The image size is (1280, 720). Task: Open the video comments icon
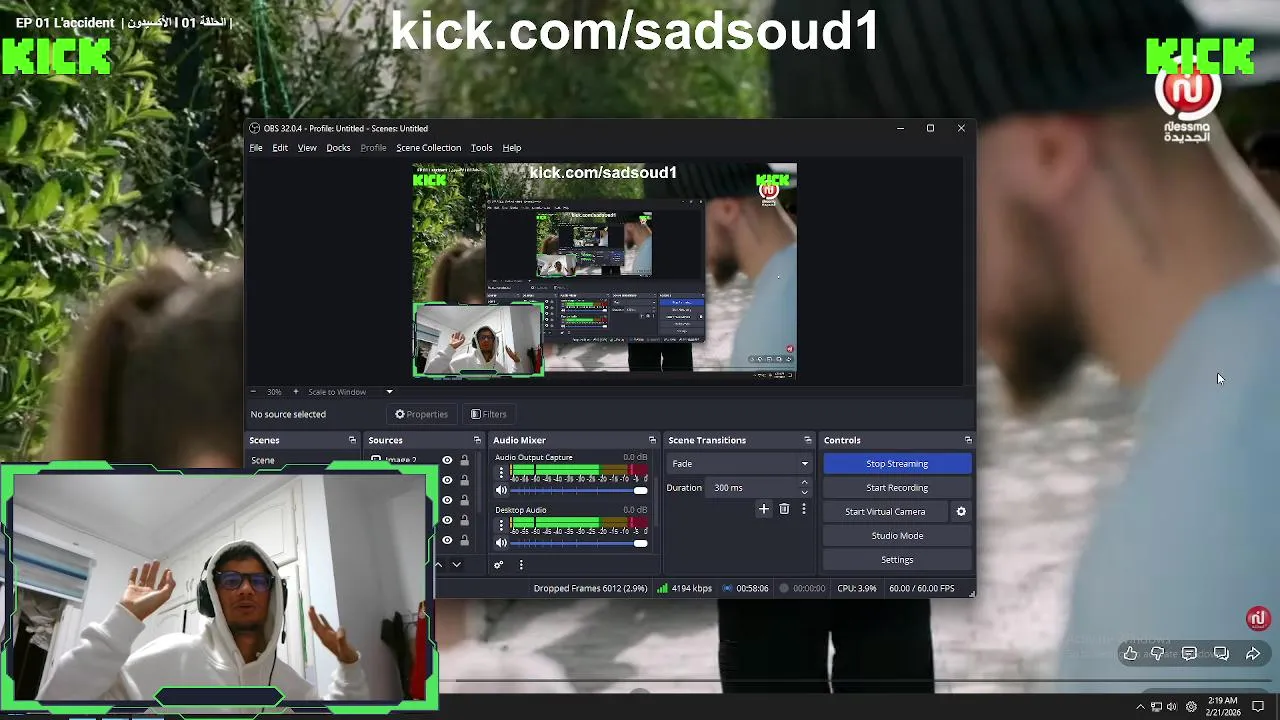pyautogui.click(x=1189, y=653)
